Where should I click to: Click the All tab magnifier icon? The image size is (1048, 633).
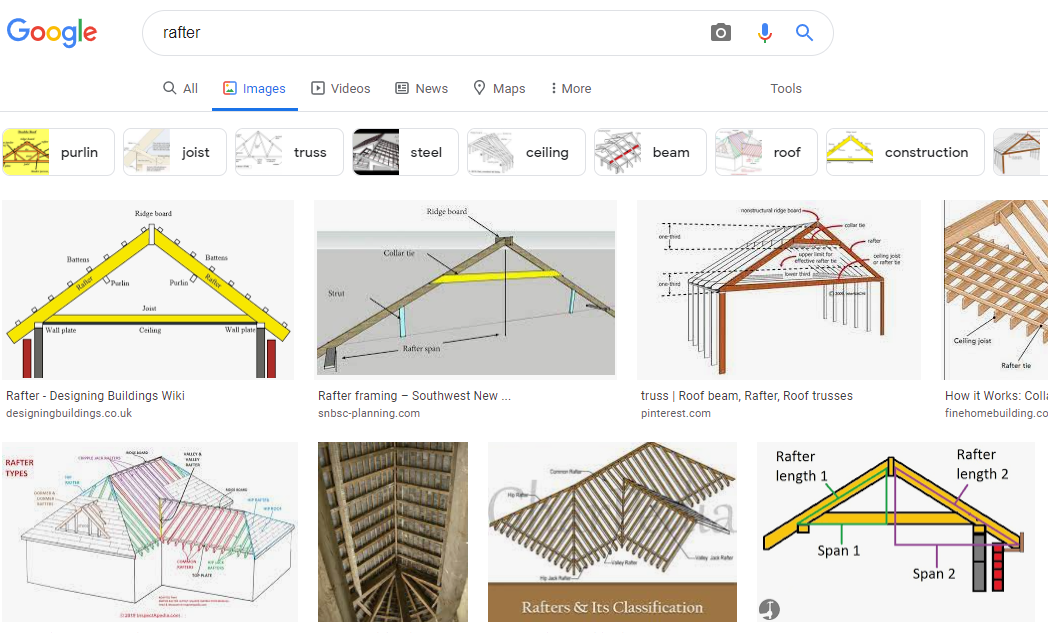point(170,88)
